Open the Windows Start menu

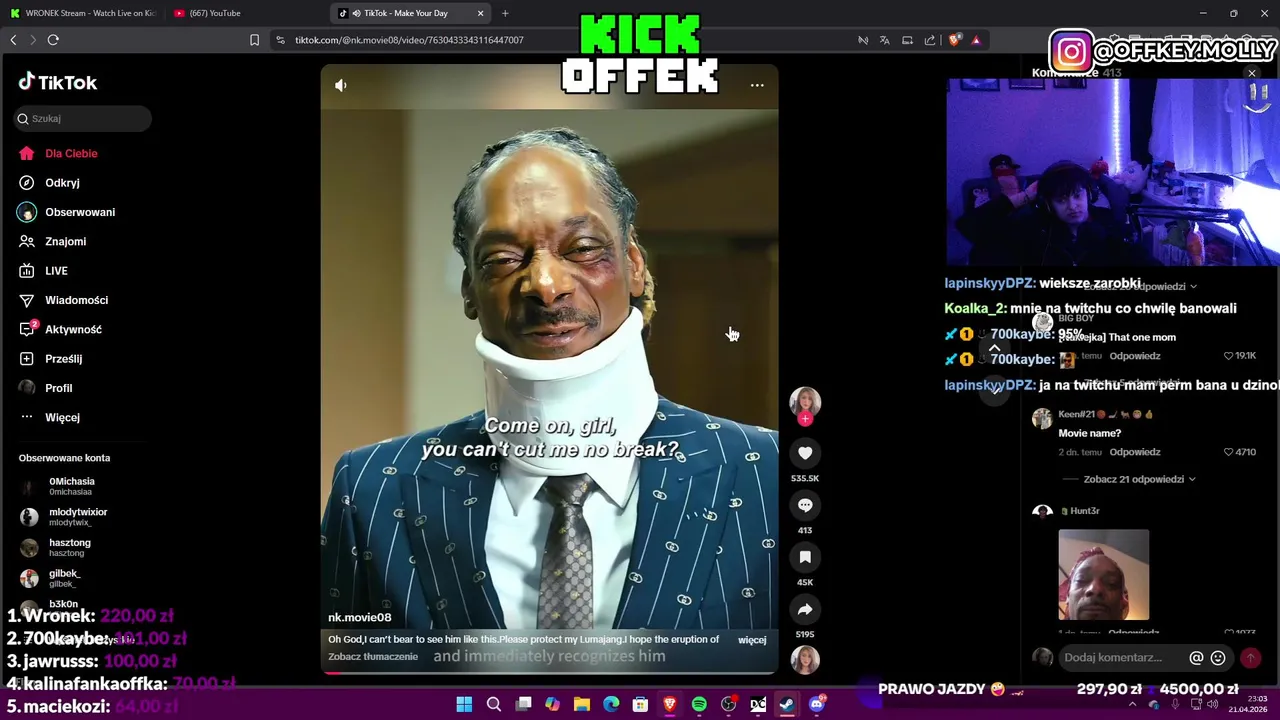pyautogui.click(x=464, y=705)
